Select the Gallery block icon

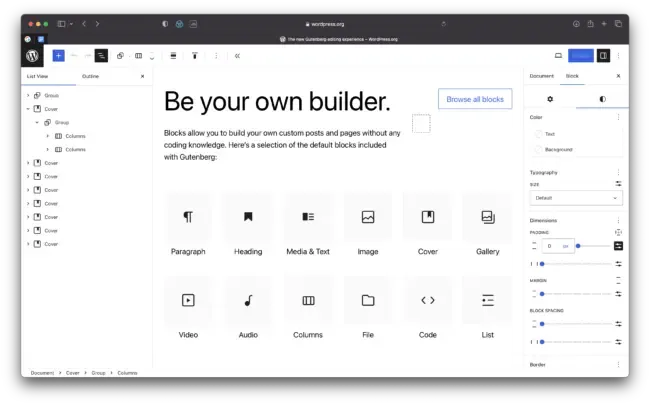(488, 217)
